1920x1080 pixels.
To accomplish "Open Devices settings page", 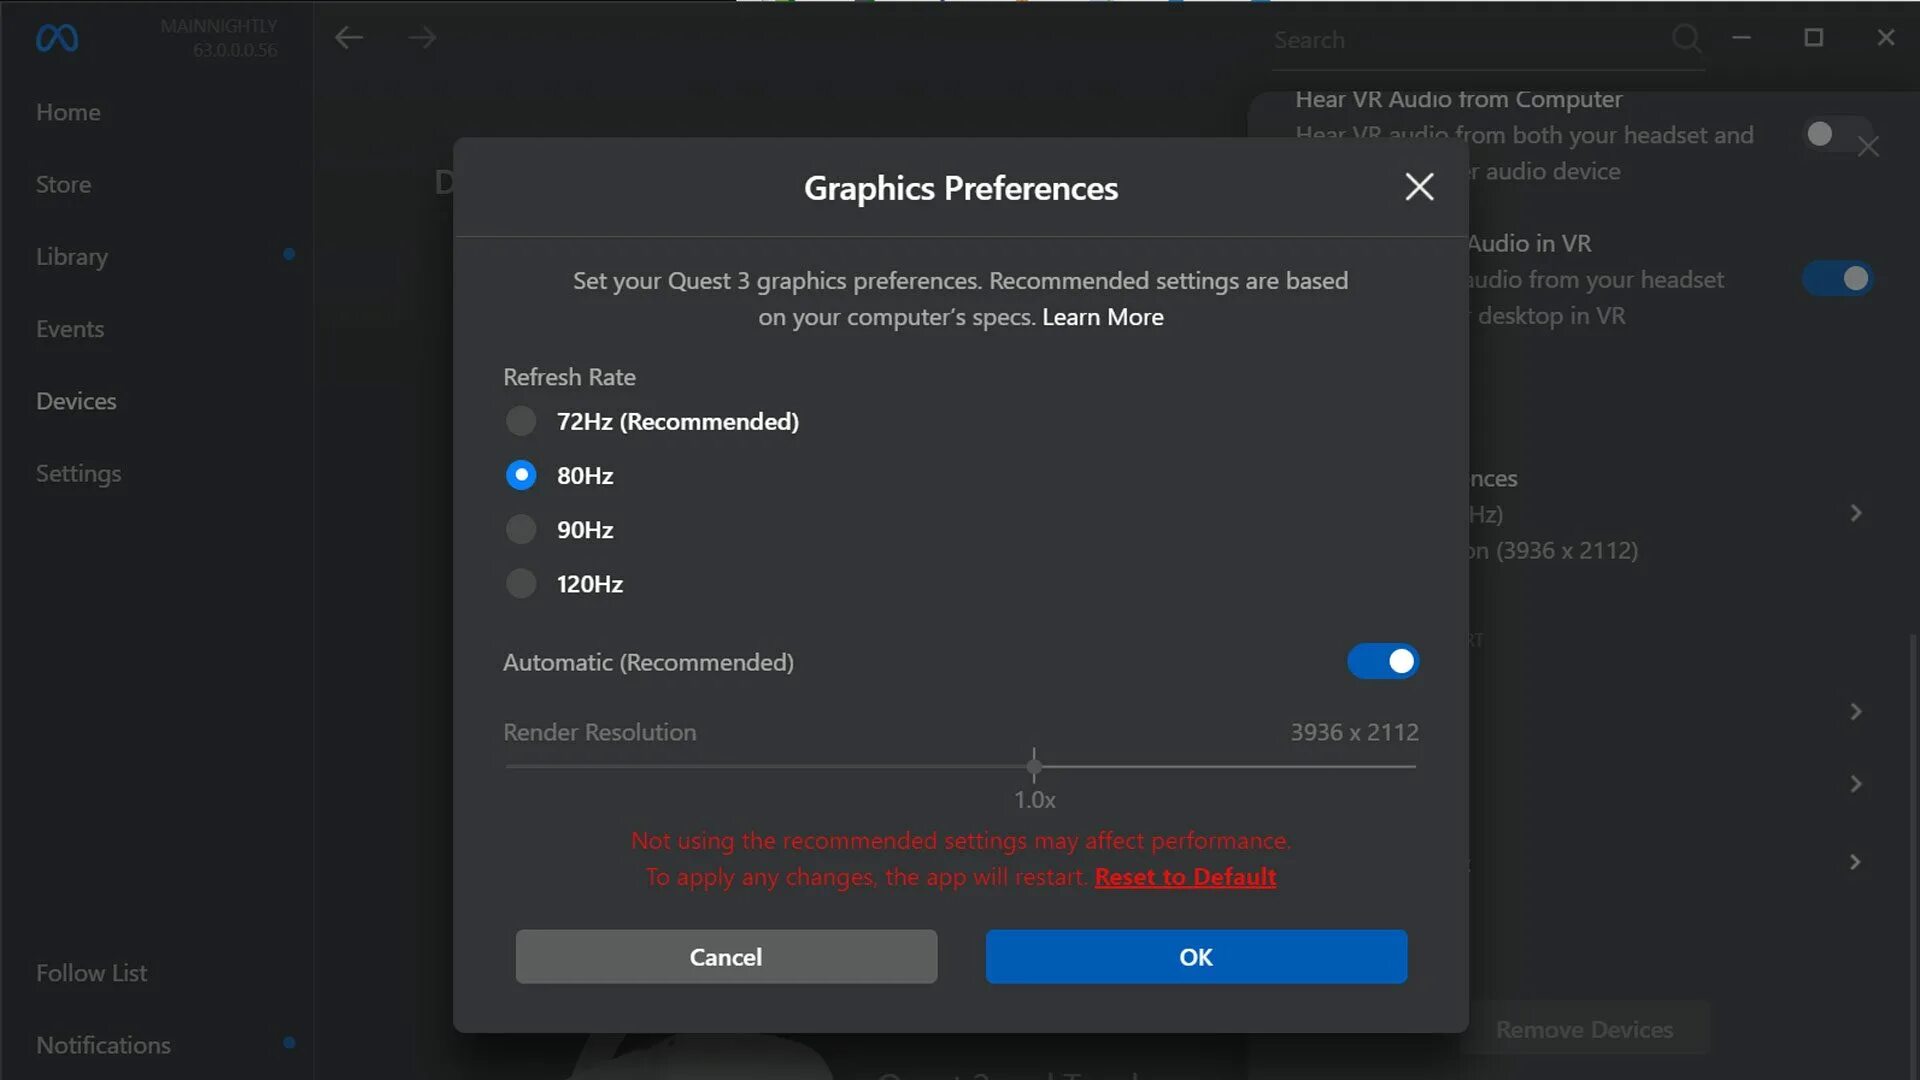I will pyautogui.click(x=75, y=401).
